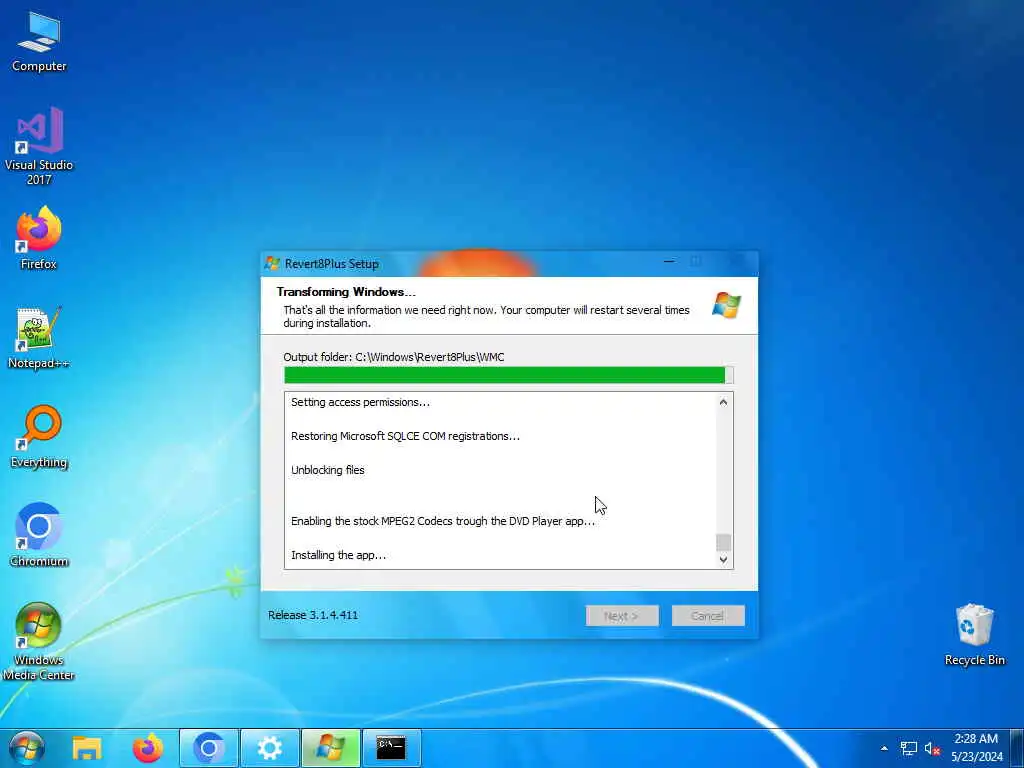Open the Chromium desktop shortcut

click(39, 536)
